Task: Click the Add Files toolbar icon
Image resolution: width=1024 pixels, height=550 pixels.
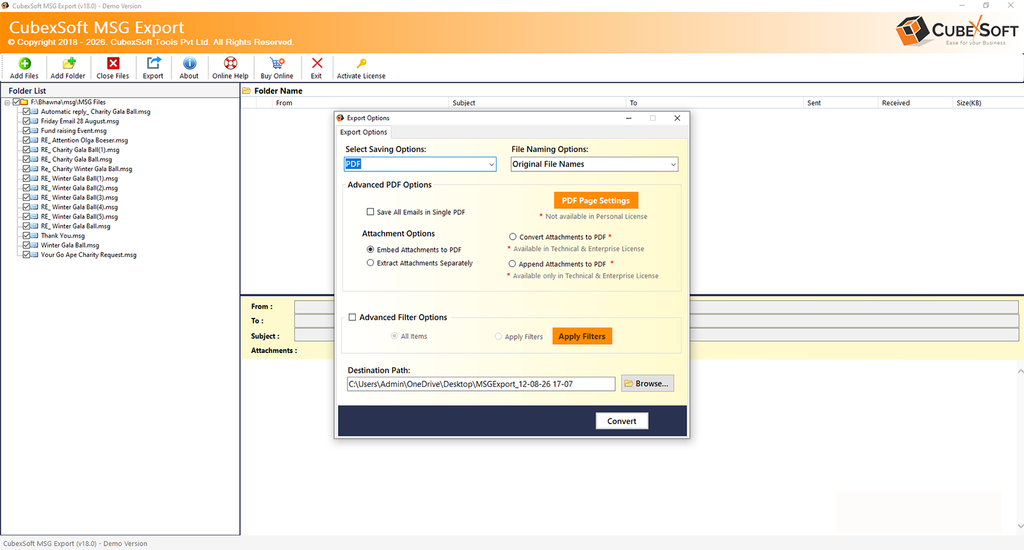Action: (x=24, y=63)
